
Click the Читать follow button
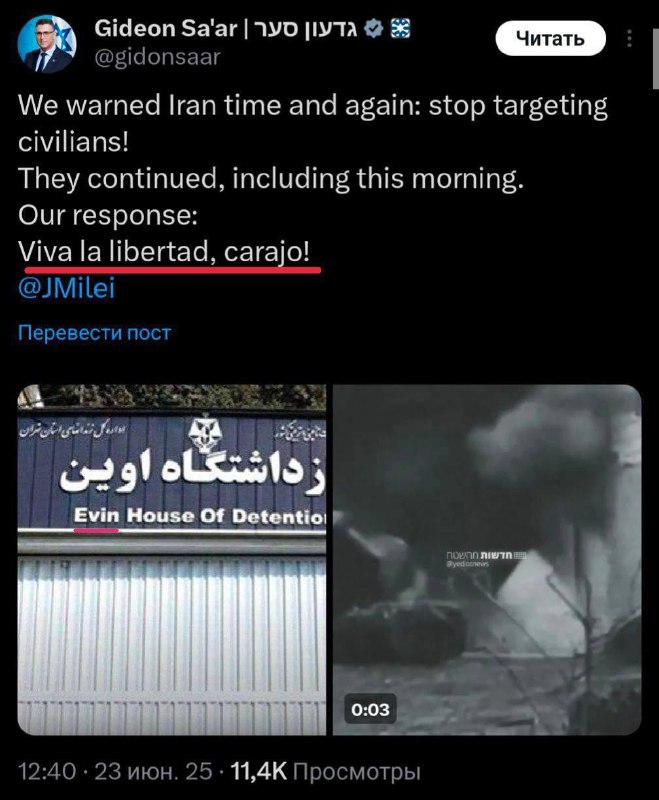550,38
